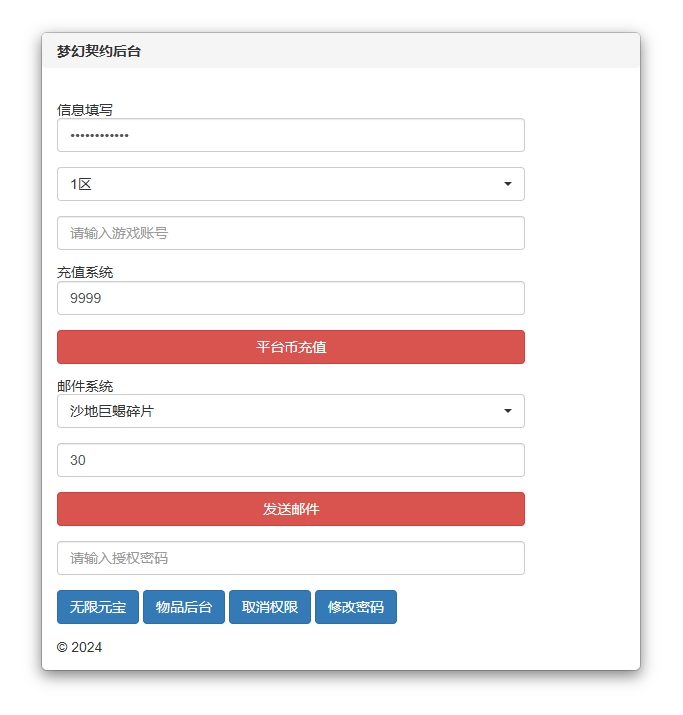Focus the 请输入游戏账号 input field
This screenshot has height=715, width=683.
pos(290,233)
